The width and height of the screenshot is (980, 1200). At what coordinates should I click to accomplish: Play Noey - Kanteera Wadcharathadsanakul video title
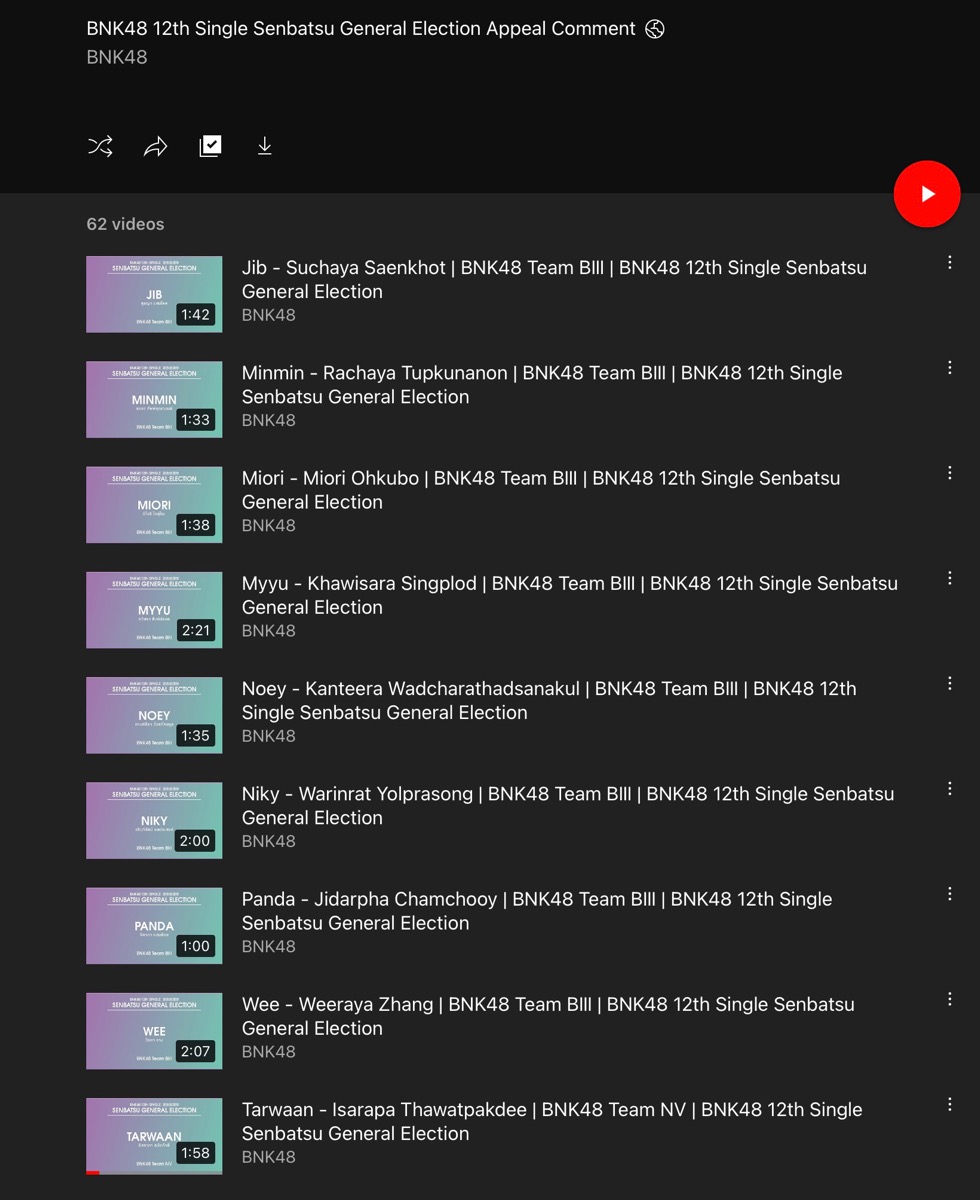click(549, 700)
